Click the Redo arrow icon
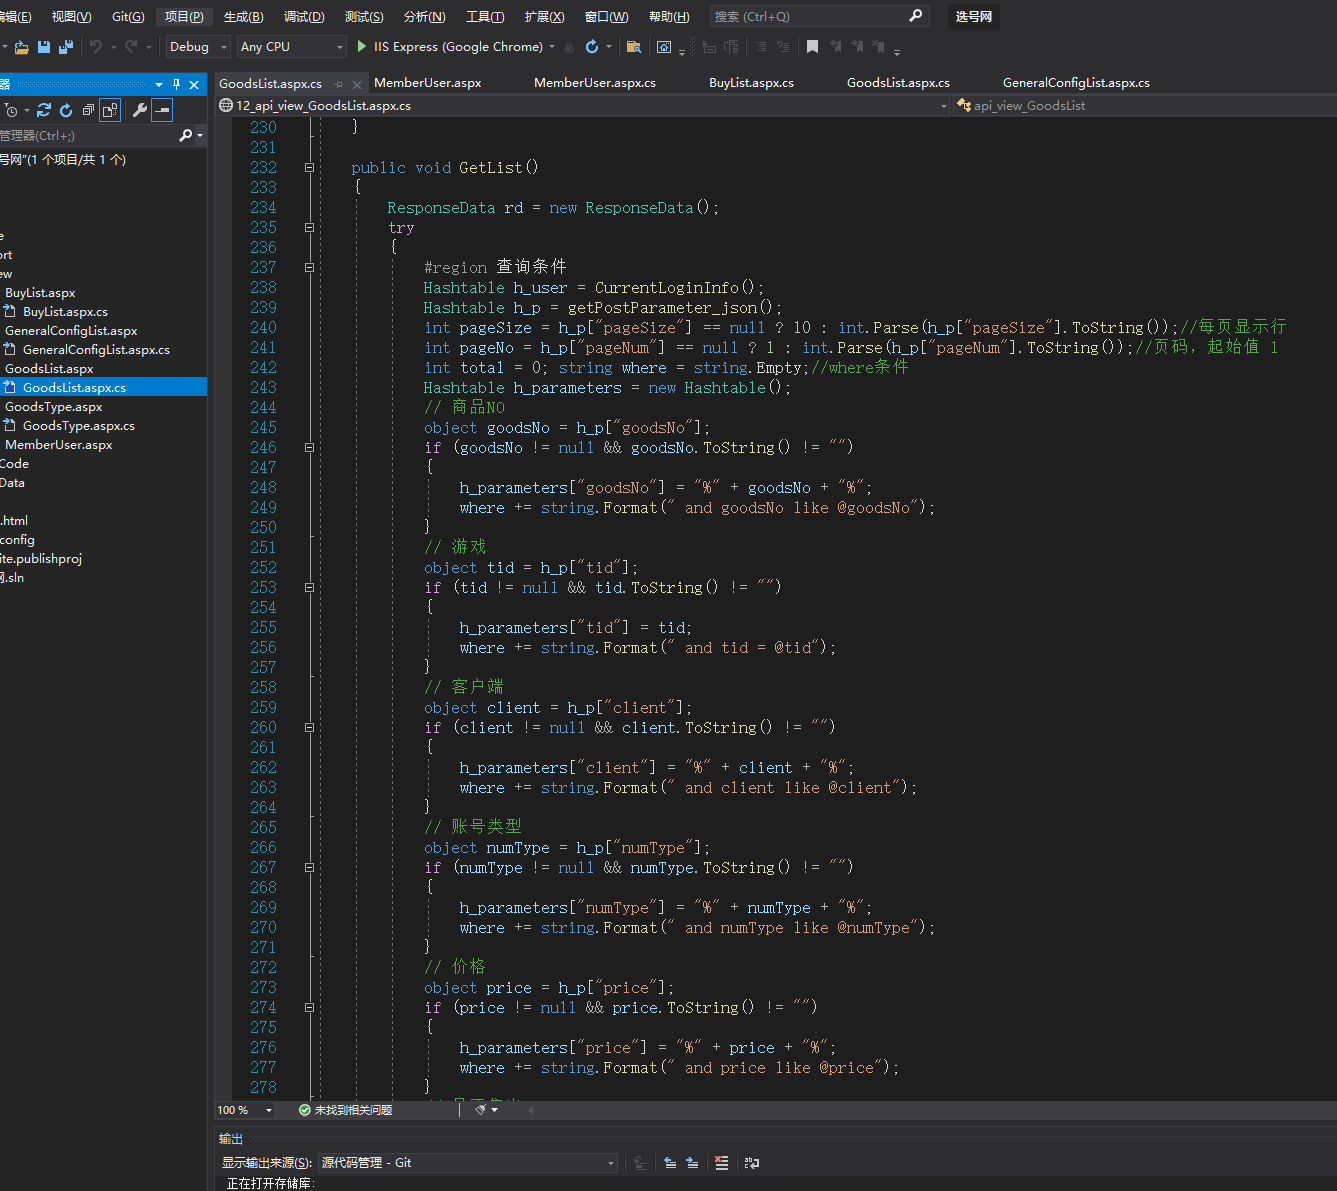The image size is (1337, 1191). click(131, 47)
